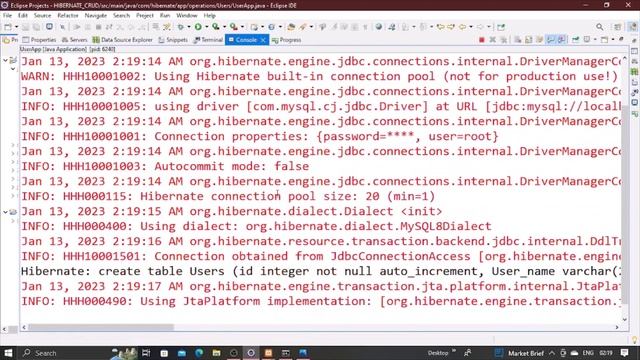The width and height of the screenshot is (640, 360).
Task: Click the Terminal toolbar icon
Action: pos(49,27)
